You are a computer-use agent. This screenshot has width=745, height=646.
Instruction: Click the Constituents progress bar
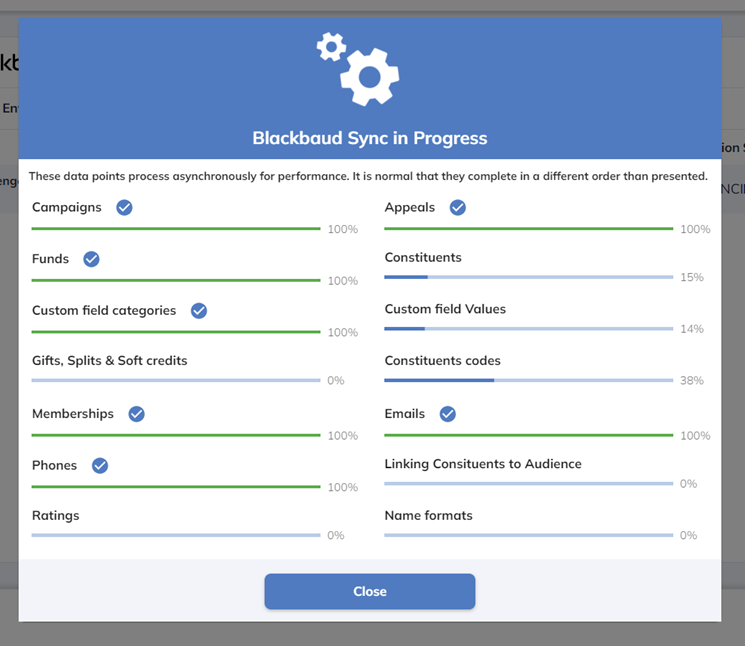(528, 277)
